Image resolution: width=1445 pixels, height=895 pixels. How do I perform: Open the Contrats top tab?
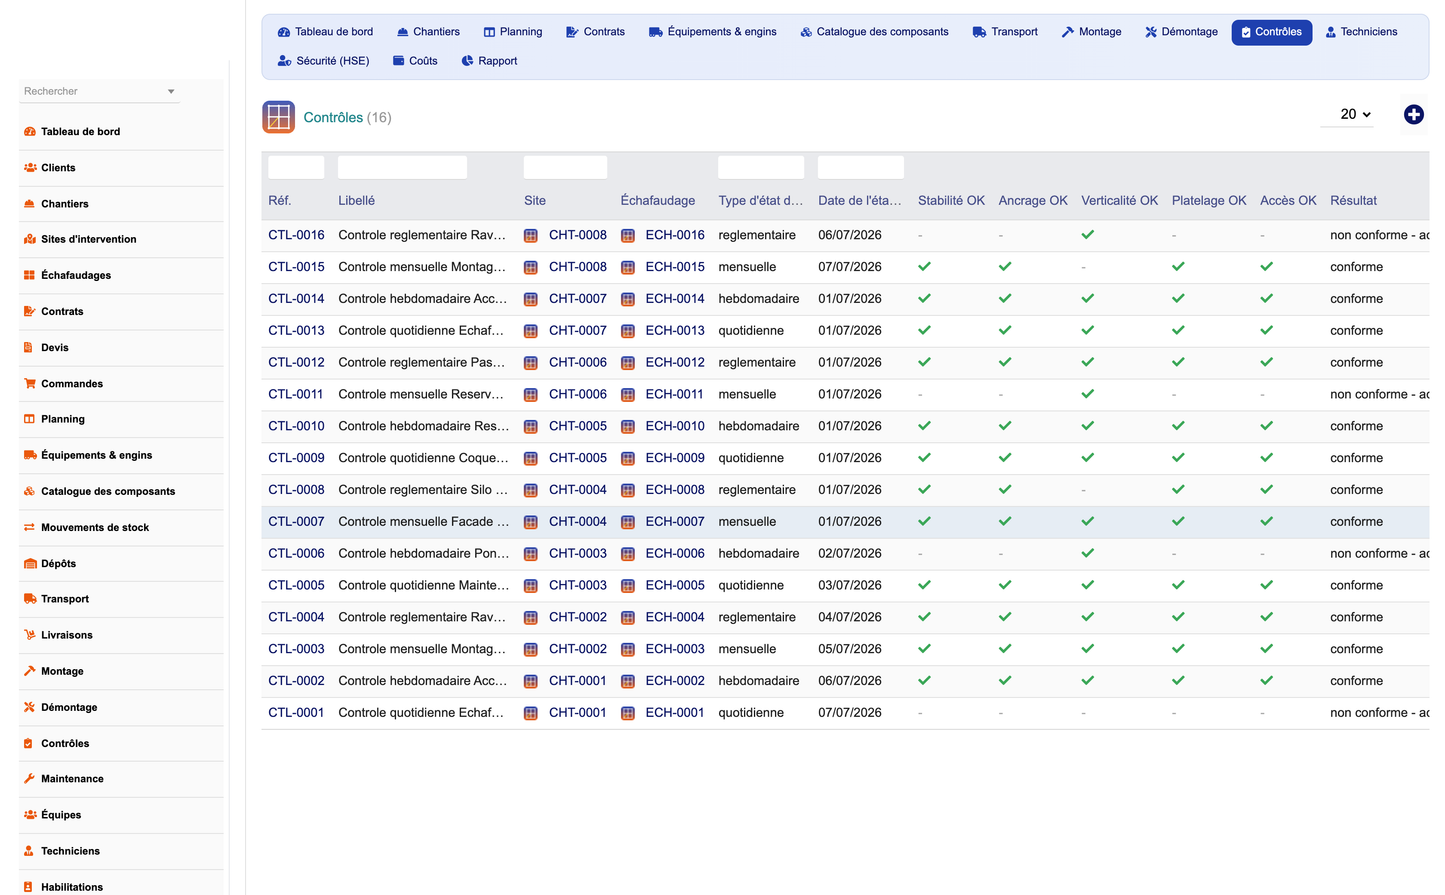click(x=595, y=32)
